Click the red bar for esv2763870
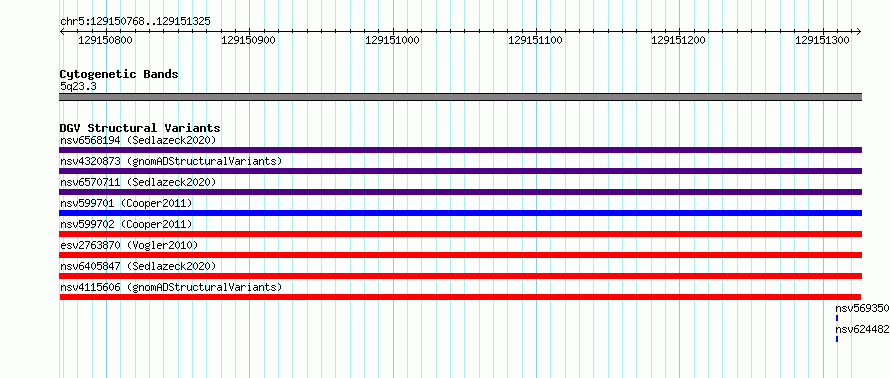 [460, 255]
